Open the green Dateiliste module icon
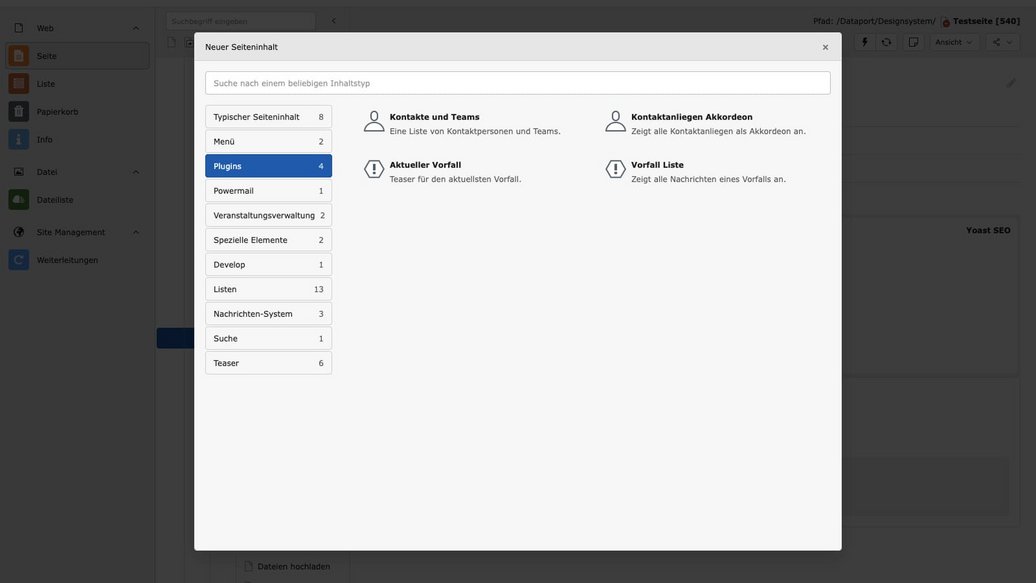Image resolution: width=1036 pixels, height=583 pixels. click(x=19, y=200)
